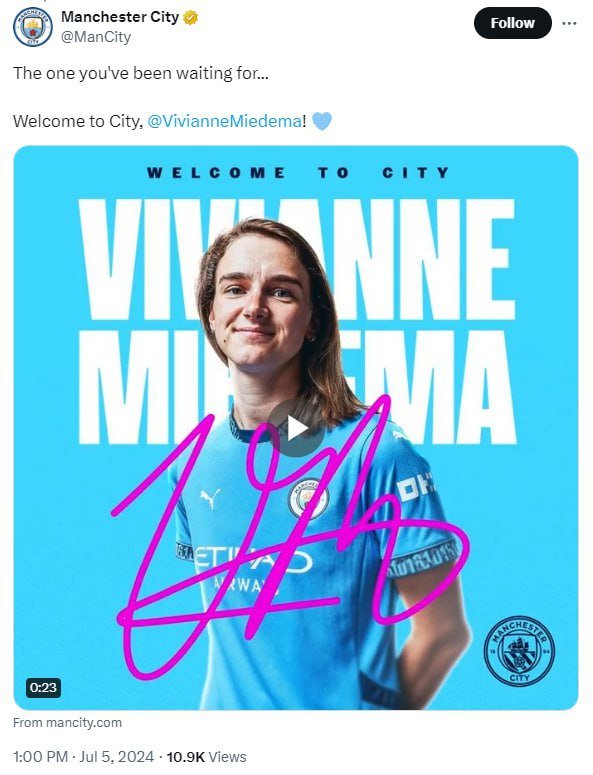Play the welcome video
The image size is (593, 775).
click(296, 428)
